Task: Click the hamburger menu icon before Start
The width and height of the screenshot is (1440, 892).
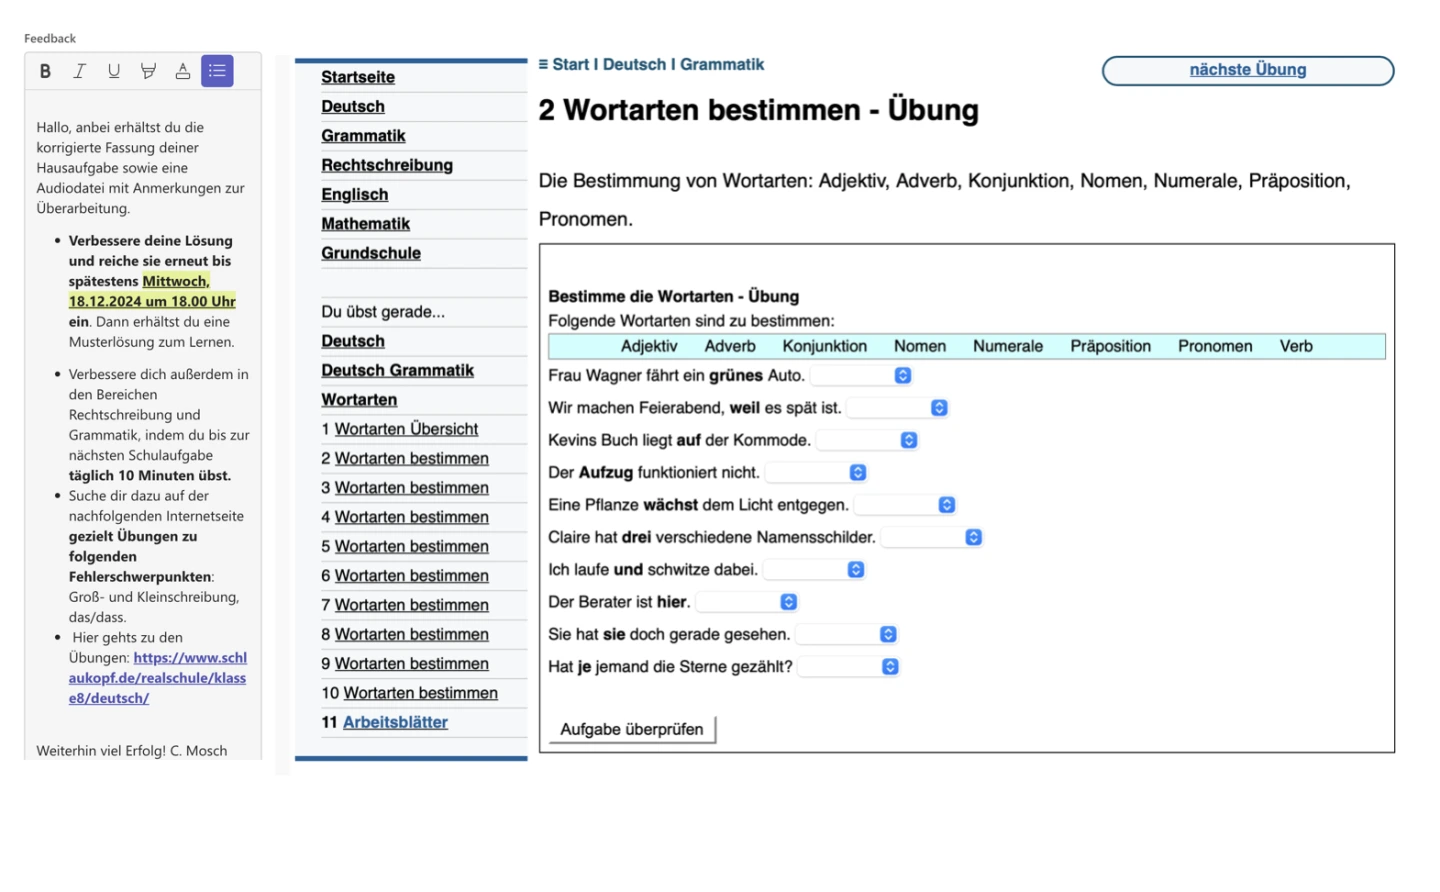Action: point(543,65)
